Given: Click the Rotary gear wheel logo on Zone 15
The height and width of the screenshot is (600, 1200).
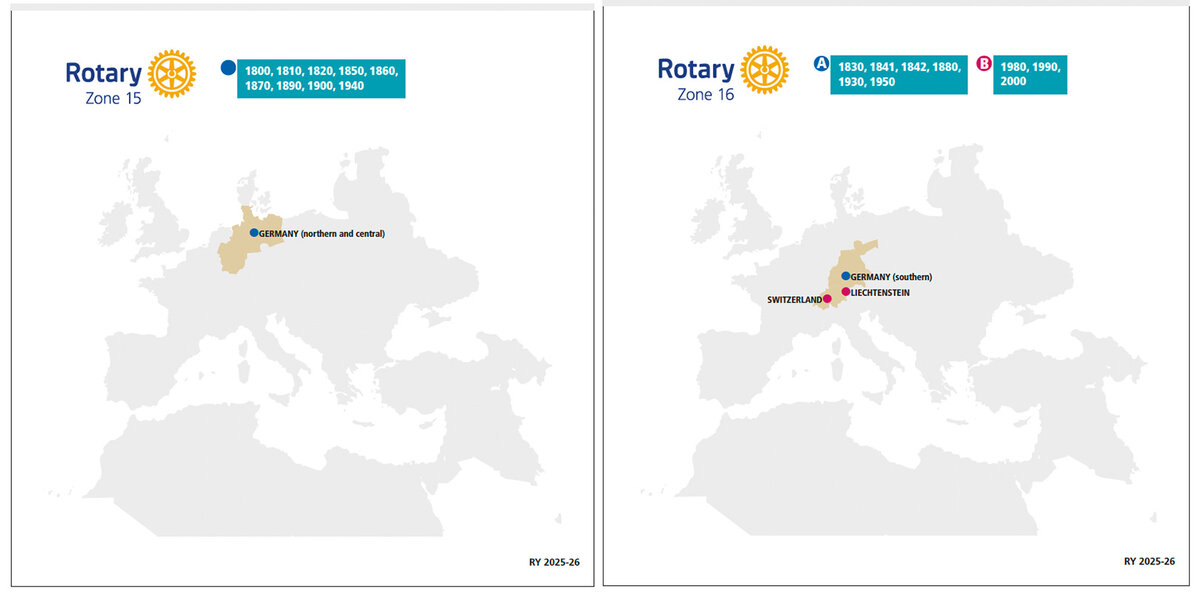Looking at the screenshot, I should coord(170,72).
